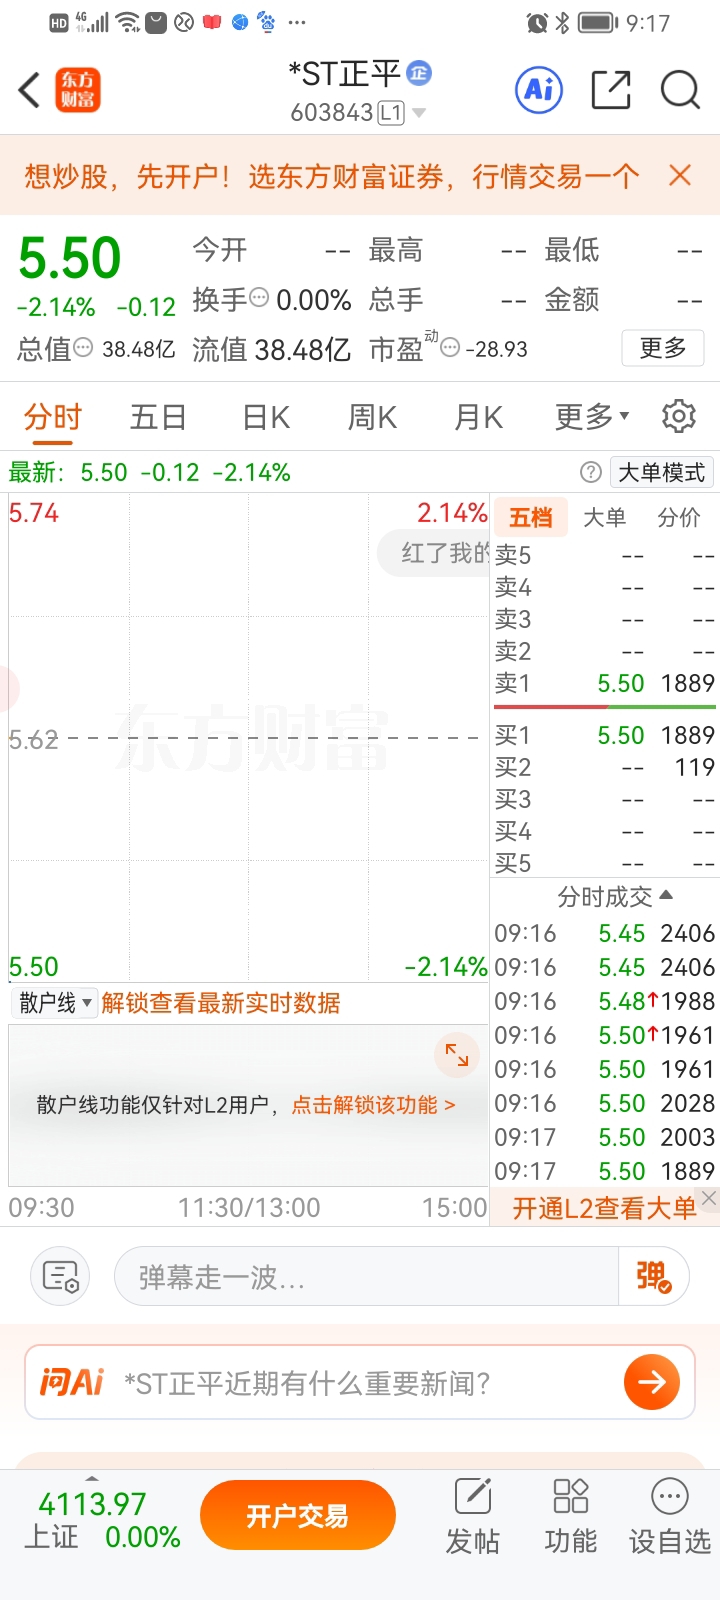Switch to the 日K tab
The width and height of the screenshot is (720, 1600).
pyautogui.click(x=266, y=417)
